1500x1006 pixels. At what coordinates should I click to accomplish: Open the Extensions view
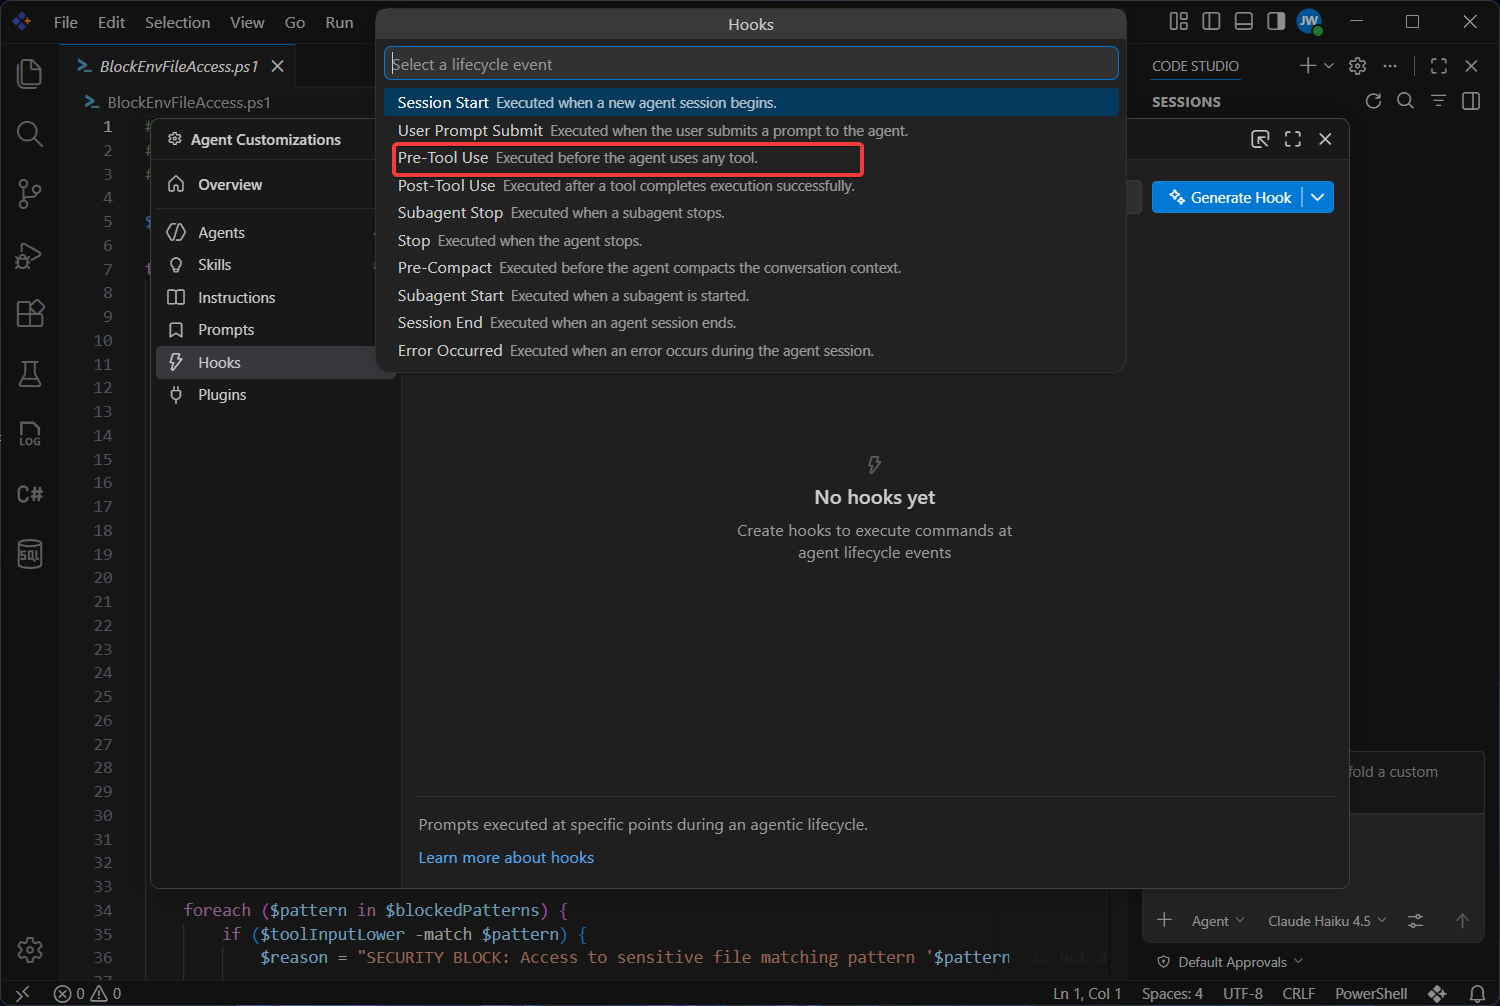(x=30, y=314)
